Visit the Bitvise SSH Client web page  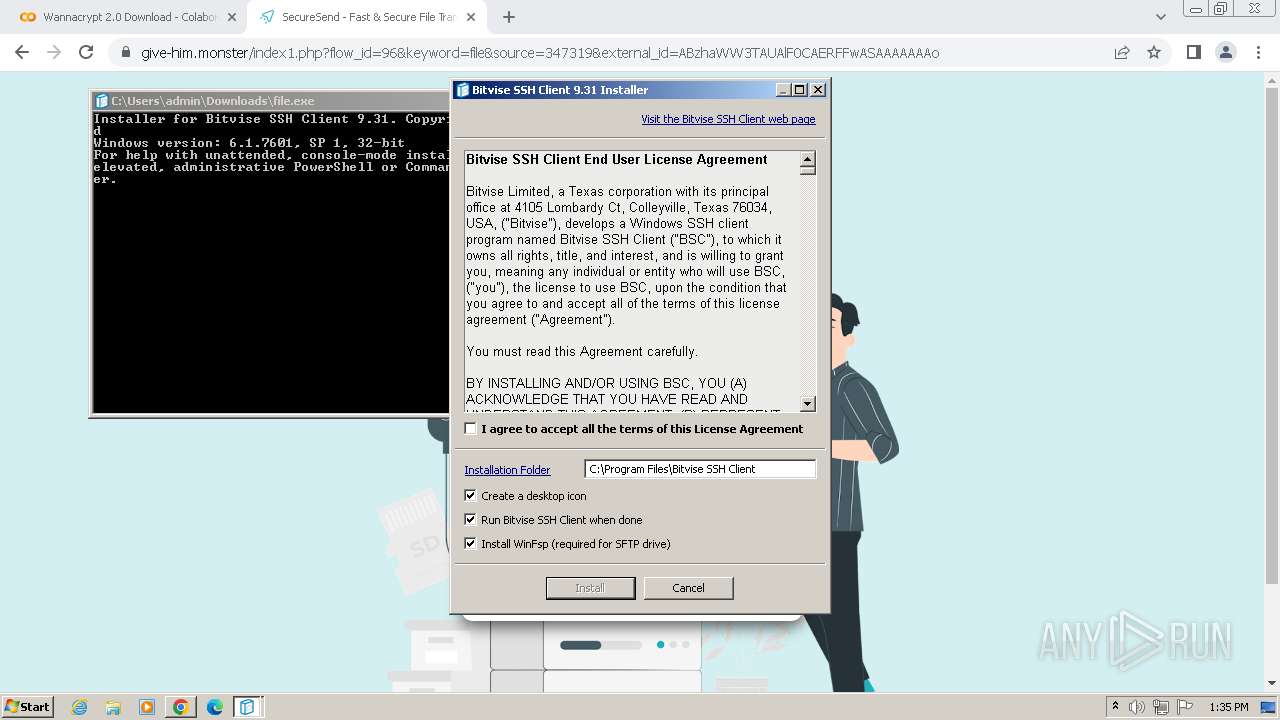[728, 119]
